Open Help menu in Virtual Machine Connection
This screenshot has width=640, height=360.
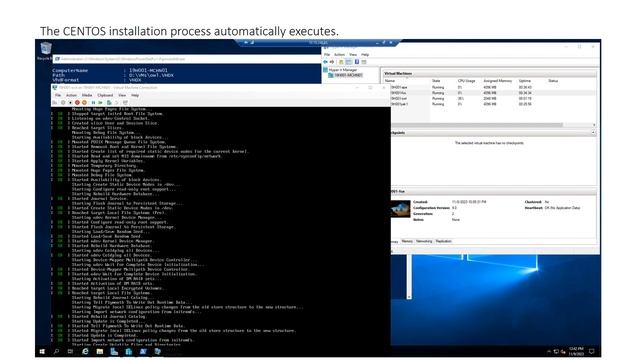135,95
